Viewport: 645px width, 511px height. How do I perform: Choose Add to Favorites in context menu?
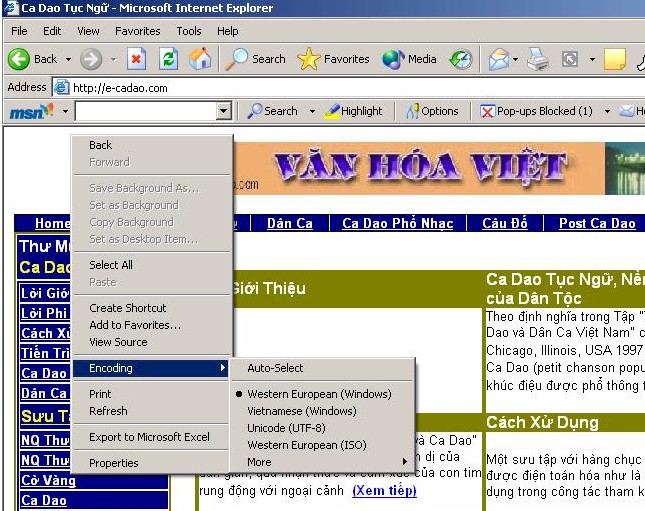click(x=151, y=325)
